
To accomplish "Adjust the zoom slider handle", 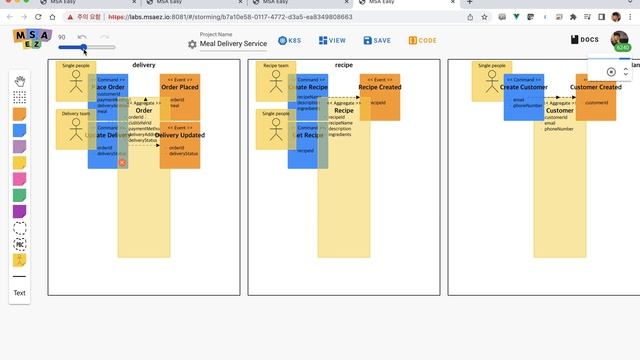I will coord(84,47).
